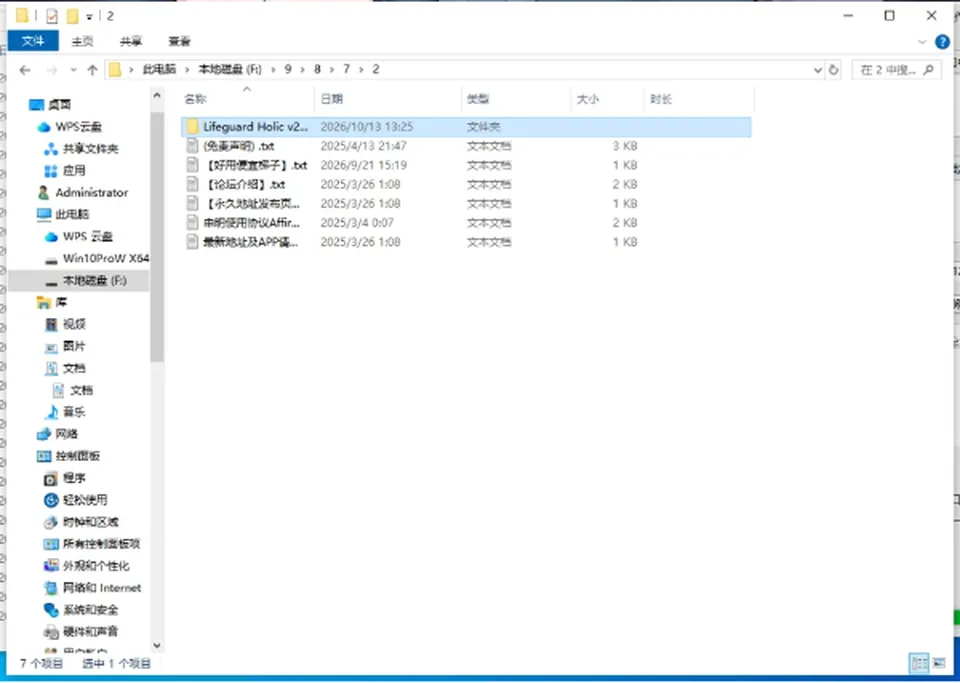Expand the ribbon with the chevron
The height and width of the screenshot is (683, 960).
(922, 42)
